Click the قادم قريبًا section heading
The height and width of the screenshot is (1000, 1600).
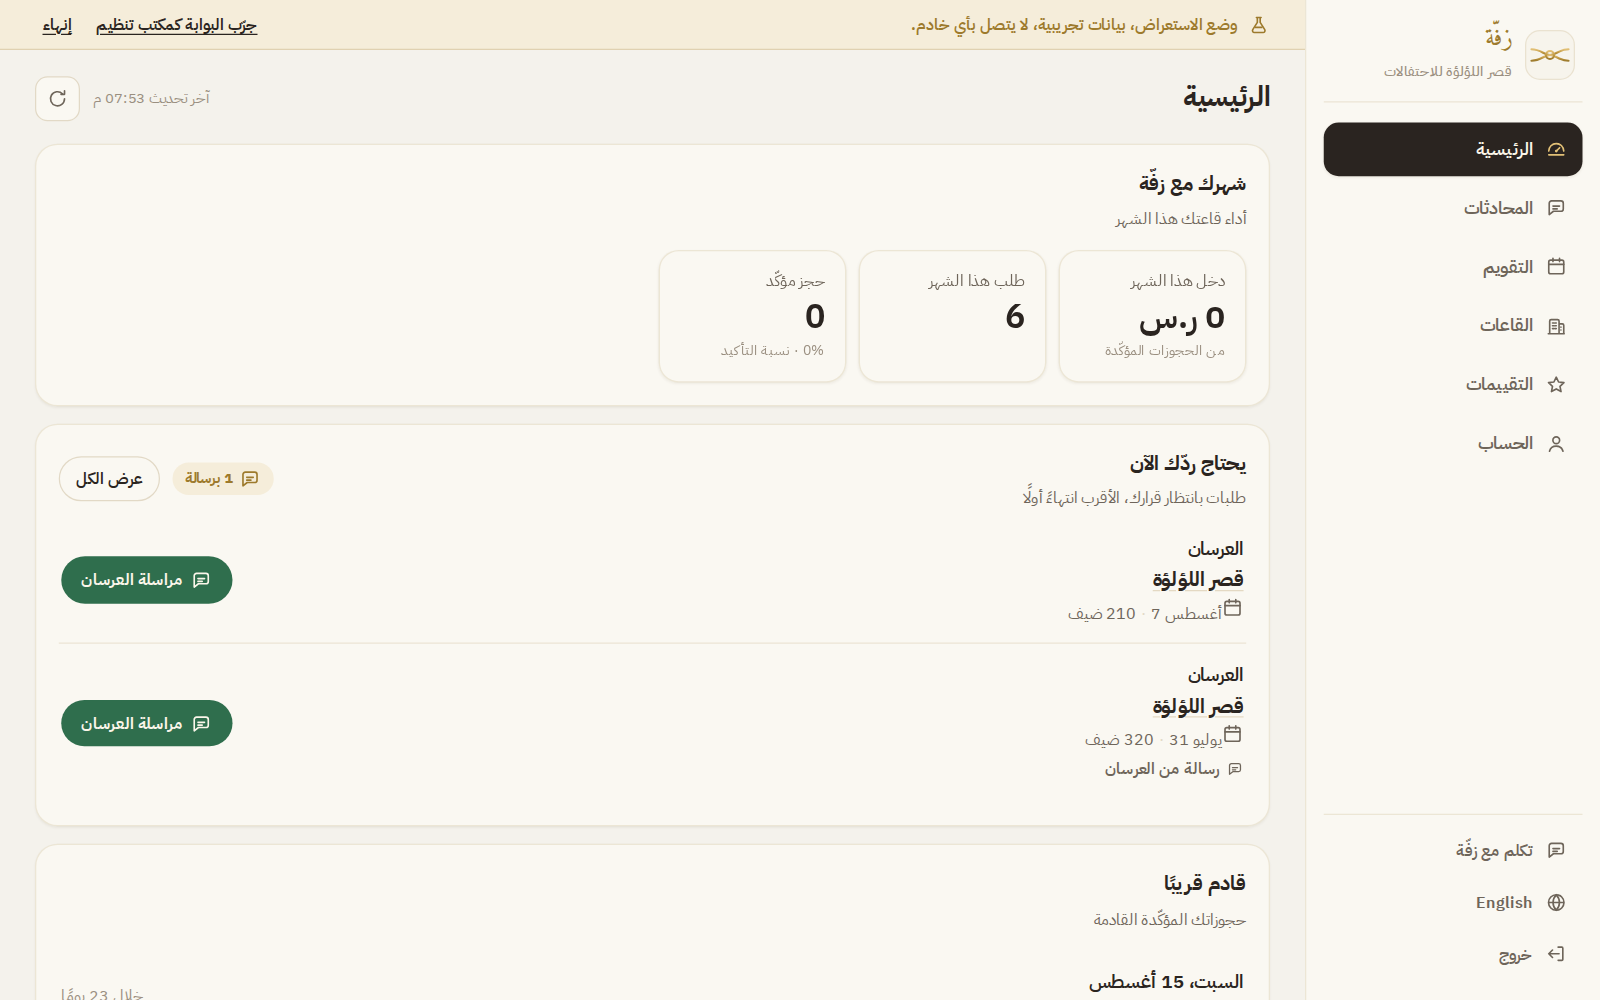coord(1204,883)
